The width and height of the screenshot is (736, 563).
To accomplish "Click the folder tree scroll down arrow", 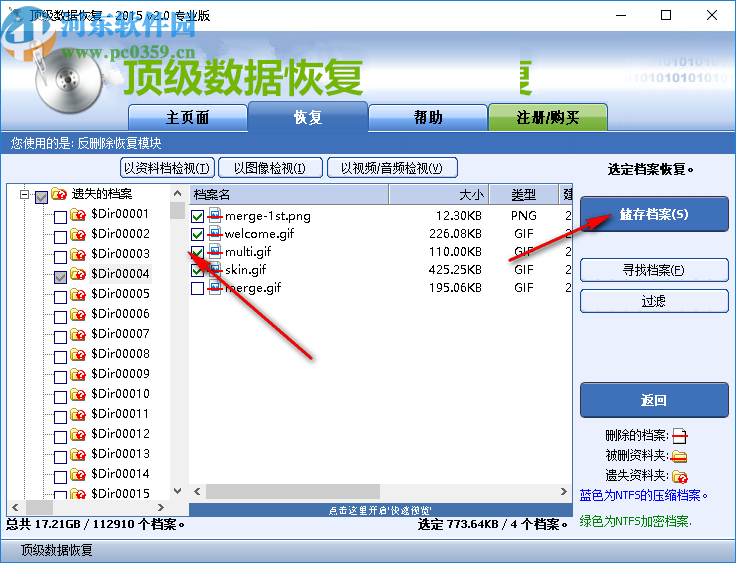I will coord(177,491).
